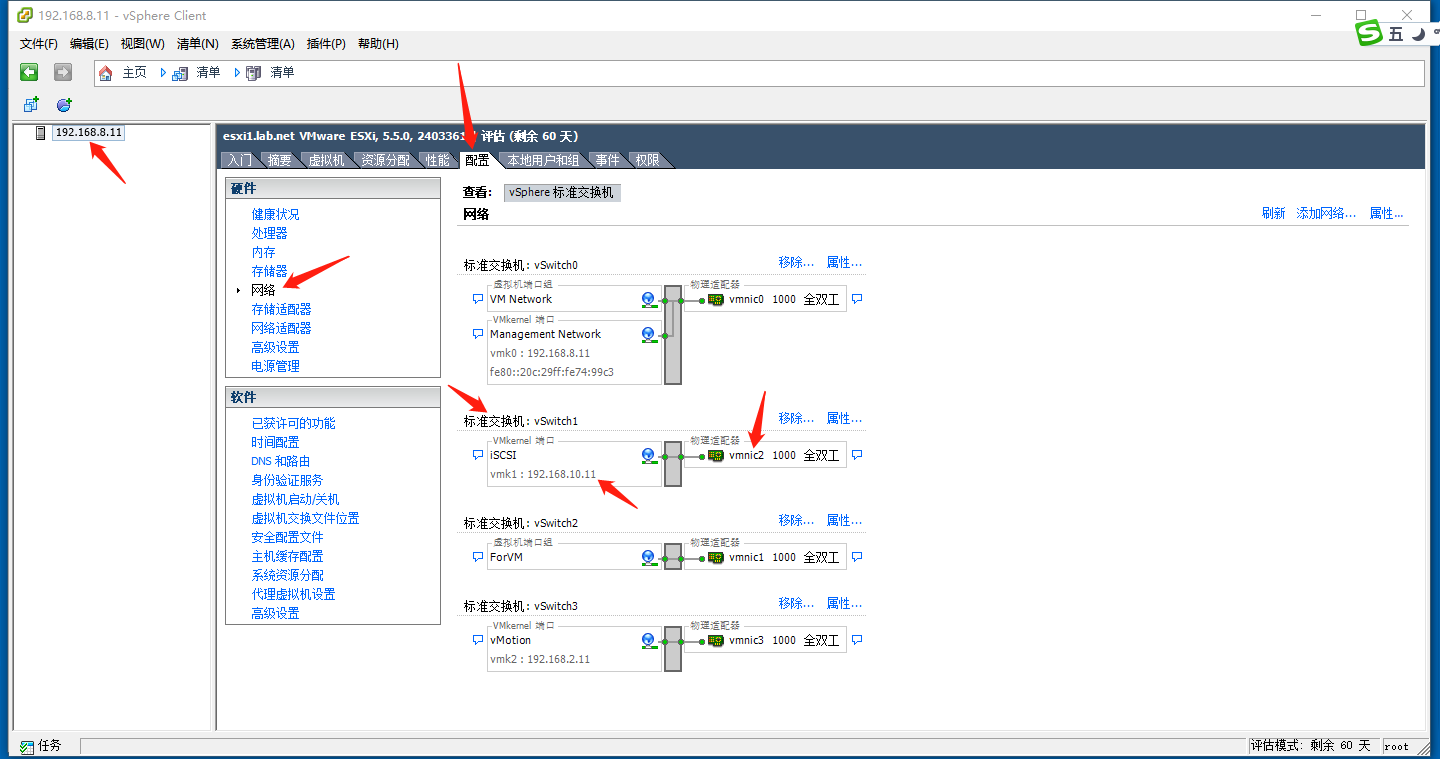Switch to the 权限 tab
Viewport: 1440px width, 759px height.
coord(647,160)
